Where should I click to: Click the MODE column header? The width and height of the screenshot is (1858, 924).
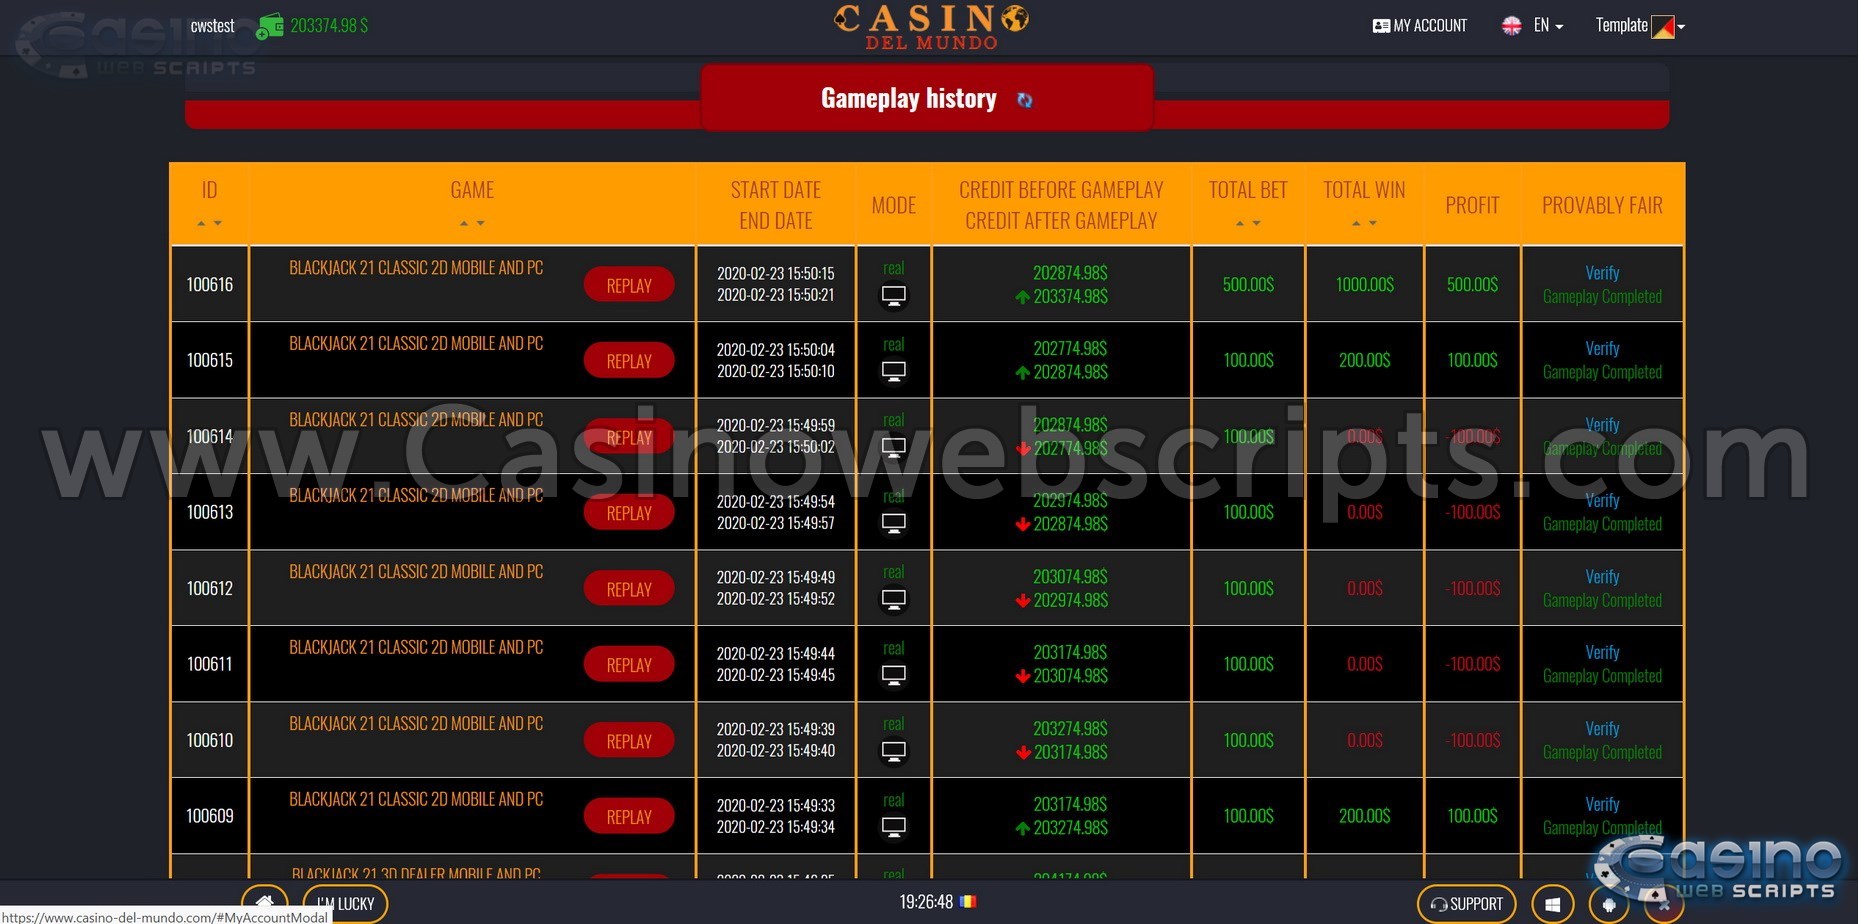click(x=894, y=205)
